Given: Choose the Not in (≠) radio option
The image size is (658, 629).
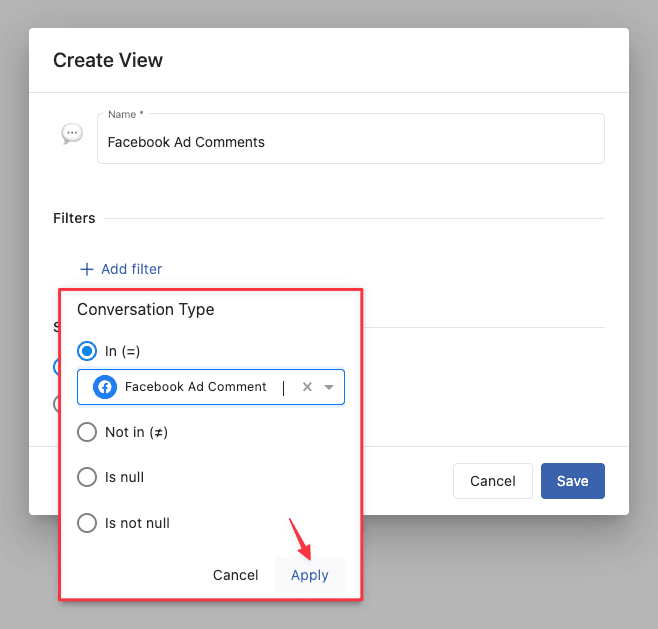Looking at the screenshot, I should click(x=87, y=432).
